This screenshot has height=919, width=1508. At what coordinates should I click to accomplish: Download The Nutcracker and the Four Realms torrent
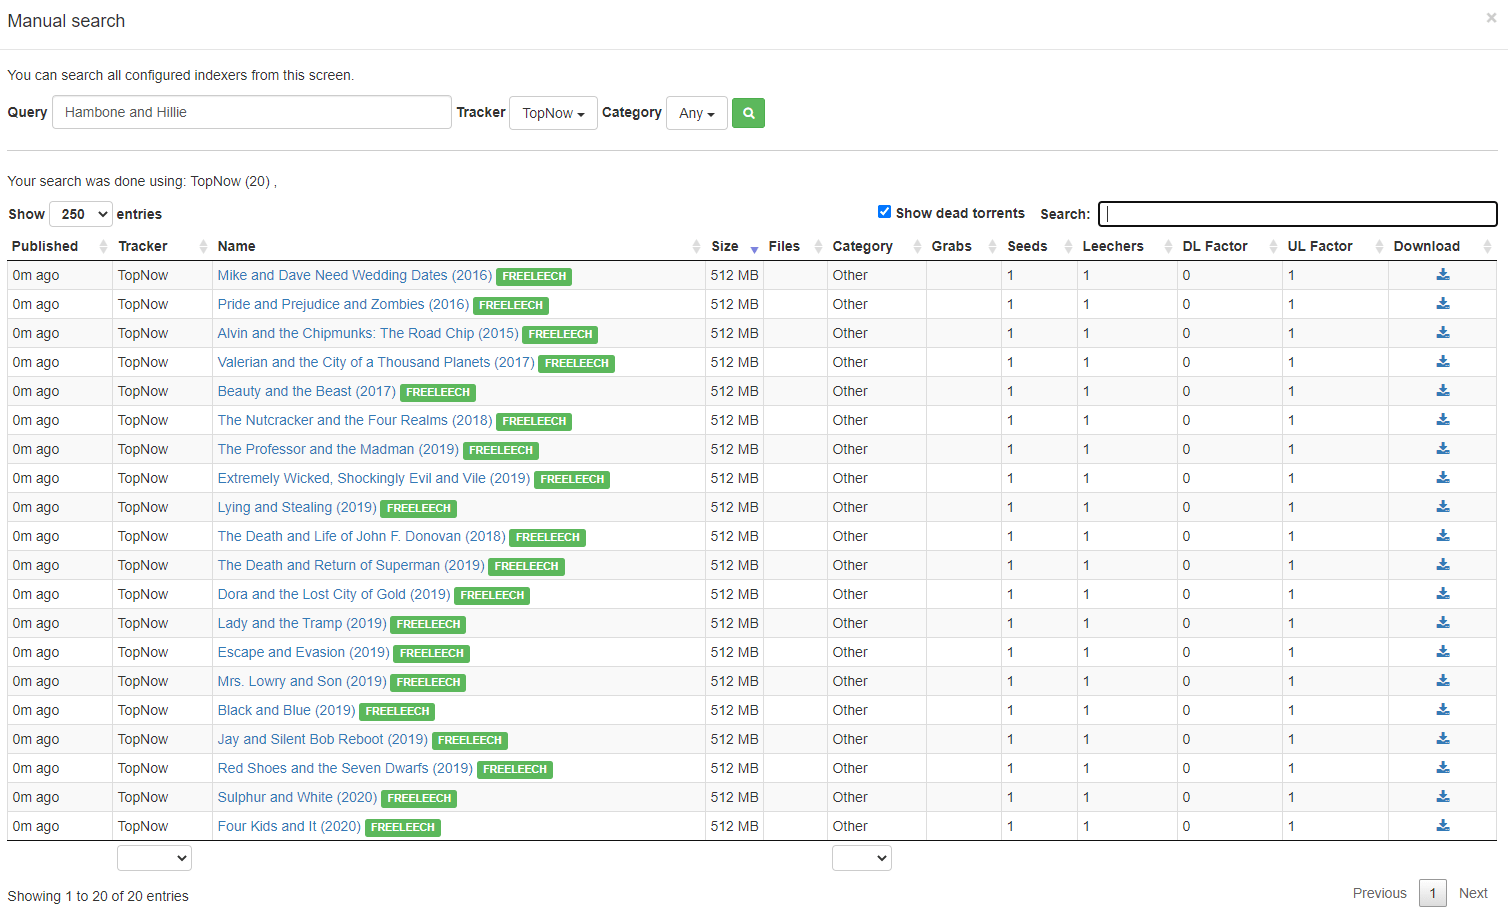pos(1442,420)
